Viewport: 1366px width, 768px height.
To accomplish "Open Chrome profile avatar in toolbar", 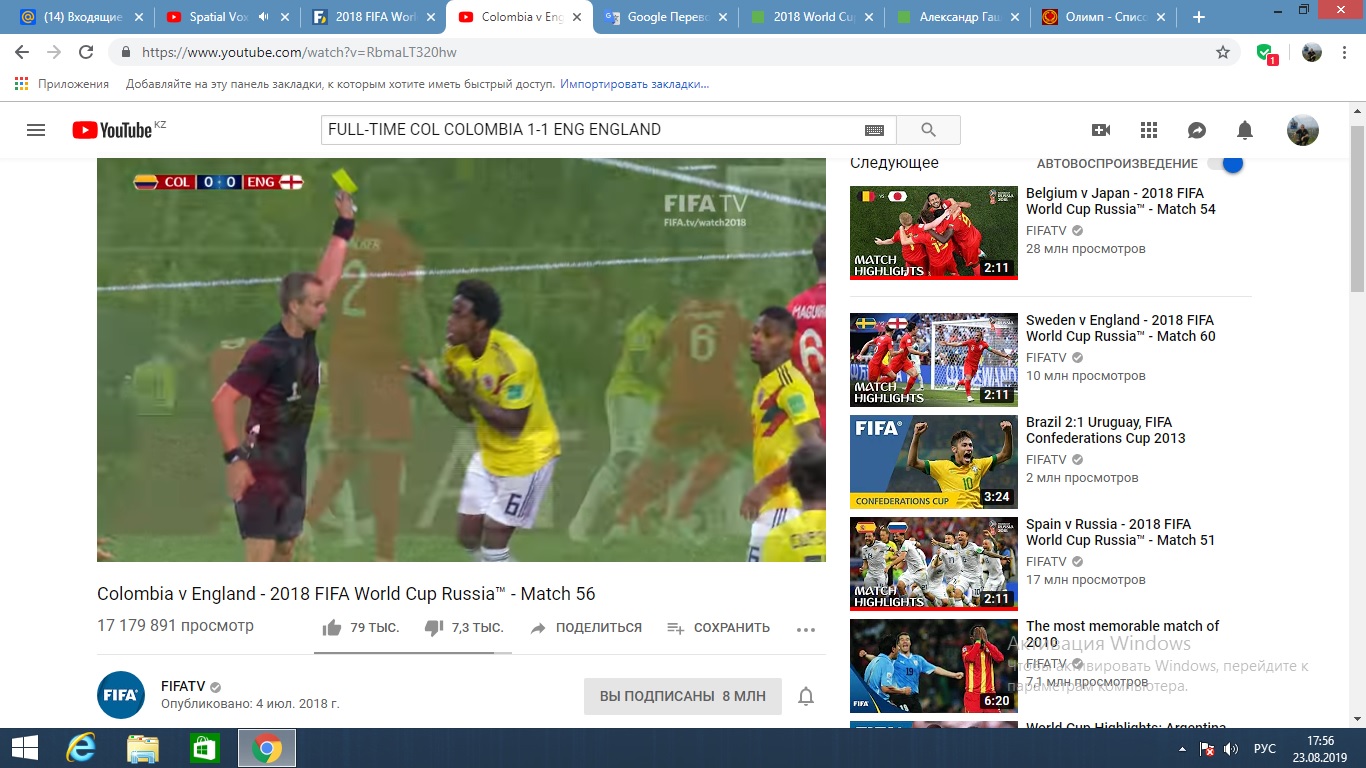I will click(1312, 52).
